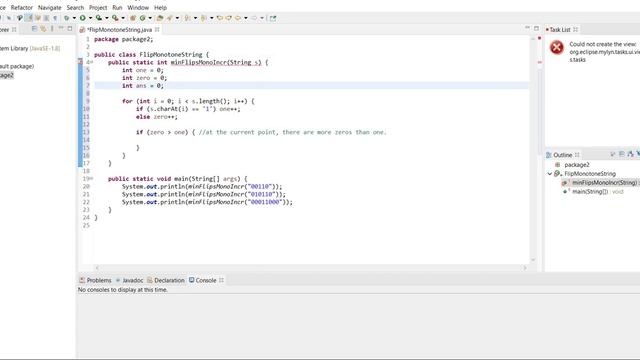The height and width of the screenshot is (360, 640).
Task: Open the Navigate menu
Action: pos(49,7)
